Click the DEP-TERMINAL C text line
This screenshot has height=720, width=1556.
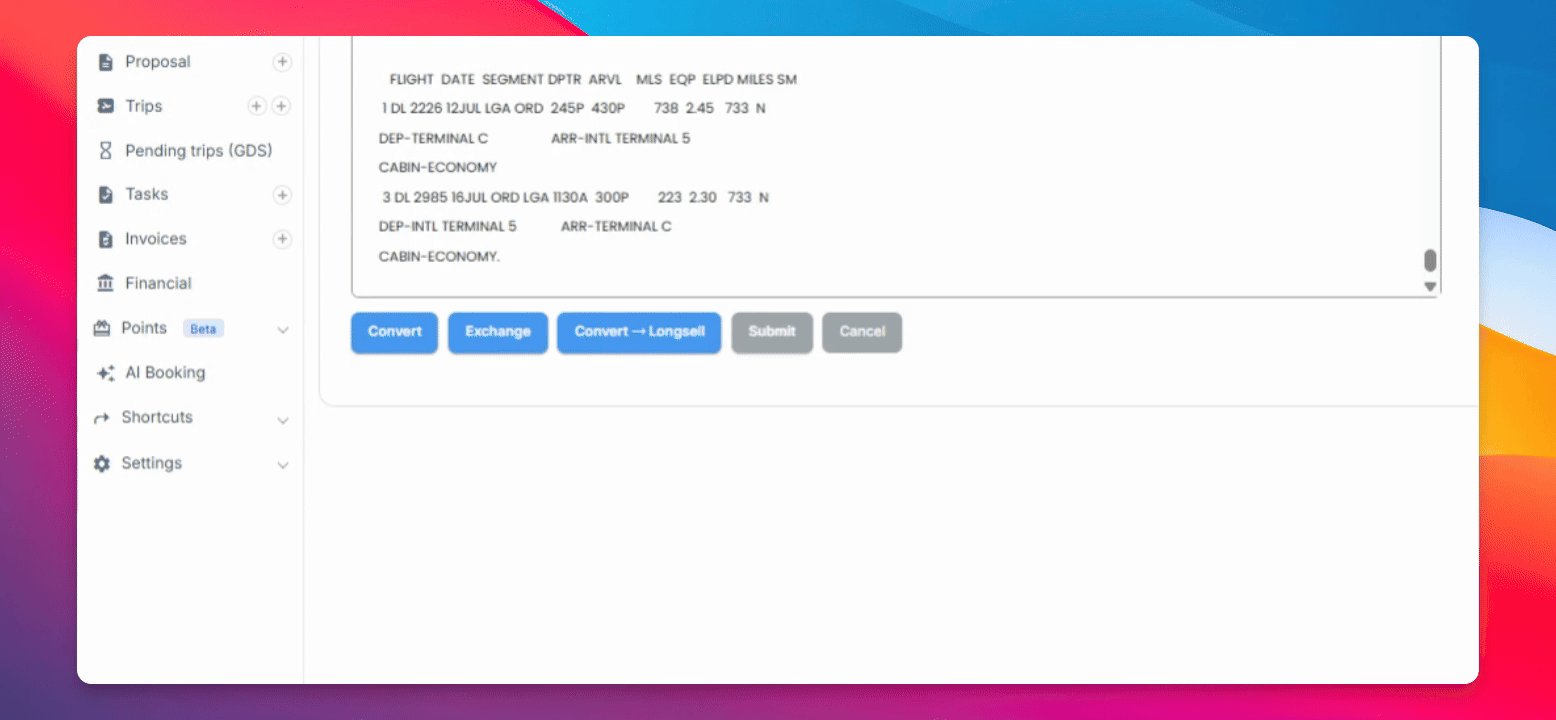pyautogui.click(x=433, y=138)
